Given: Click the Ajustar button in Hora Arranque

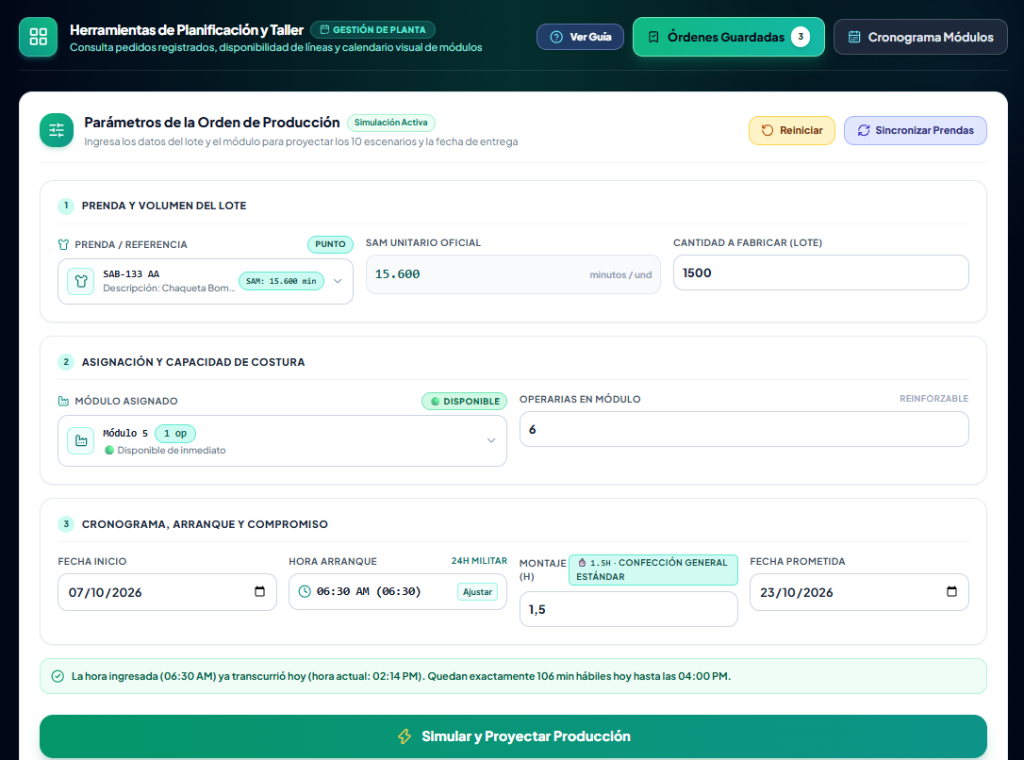Looking at the screenshot, I should pos(477,592).
